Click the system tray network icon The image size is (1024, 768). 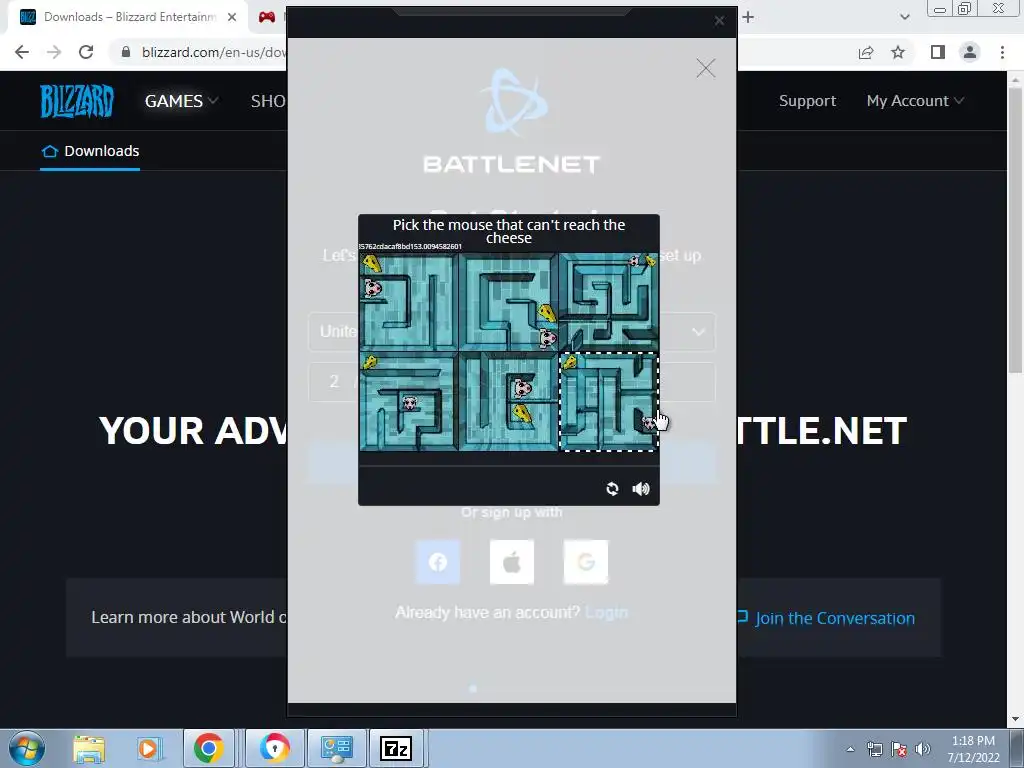(874, 749)
